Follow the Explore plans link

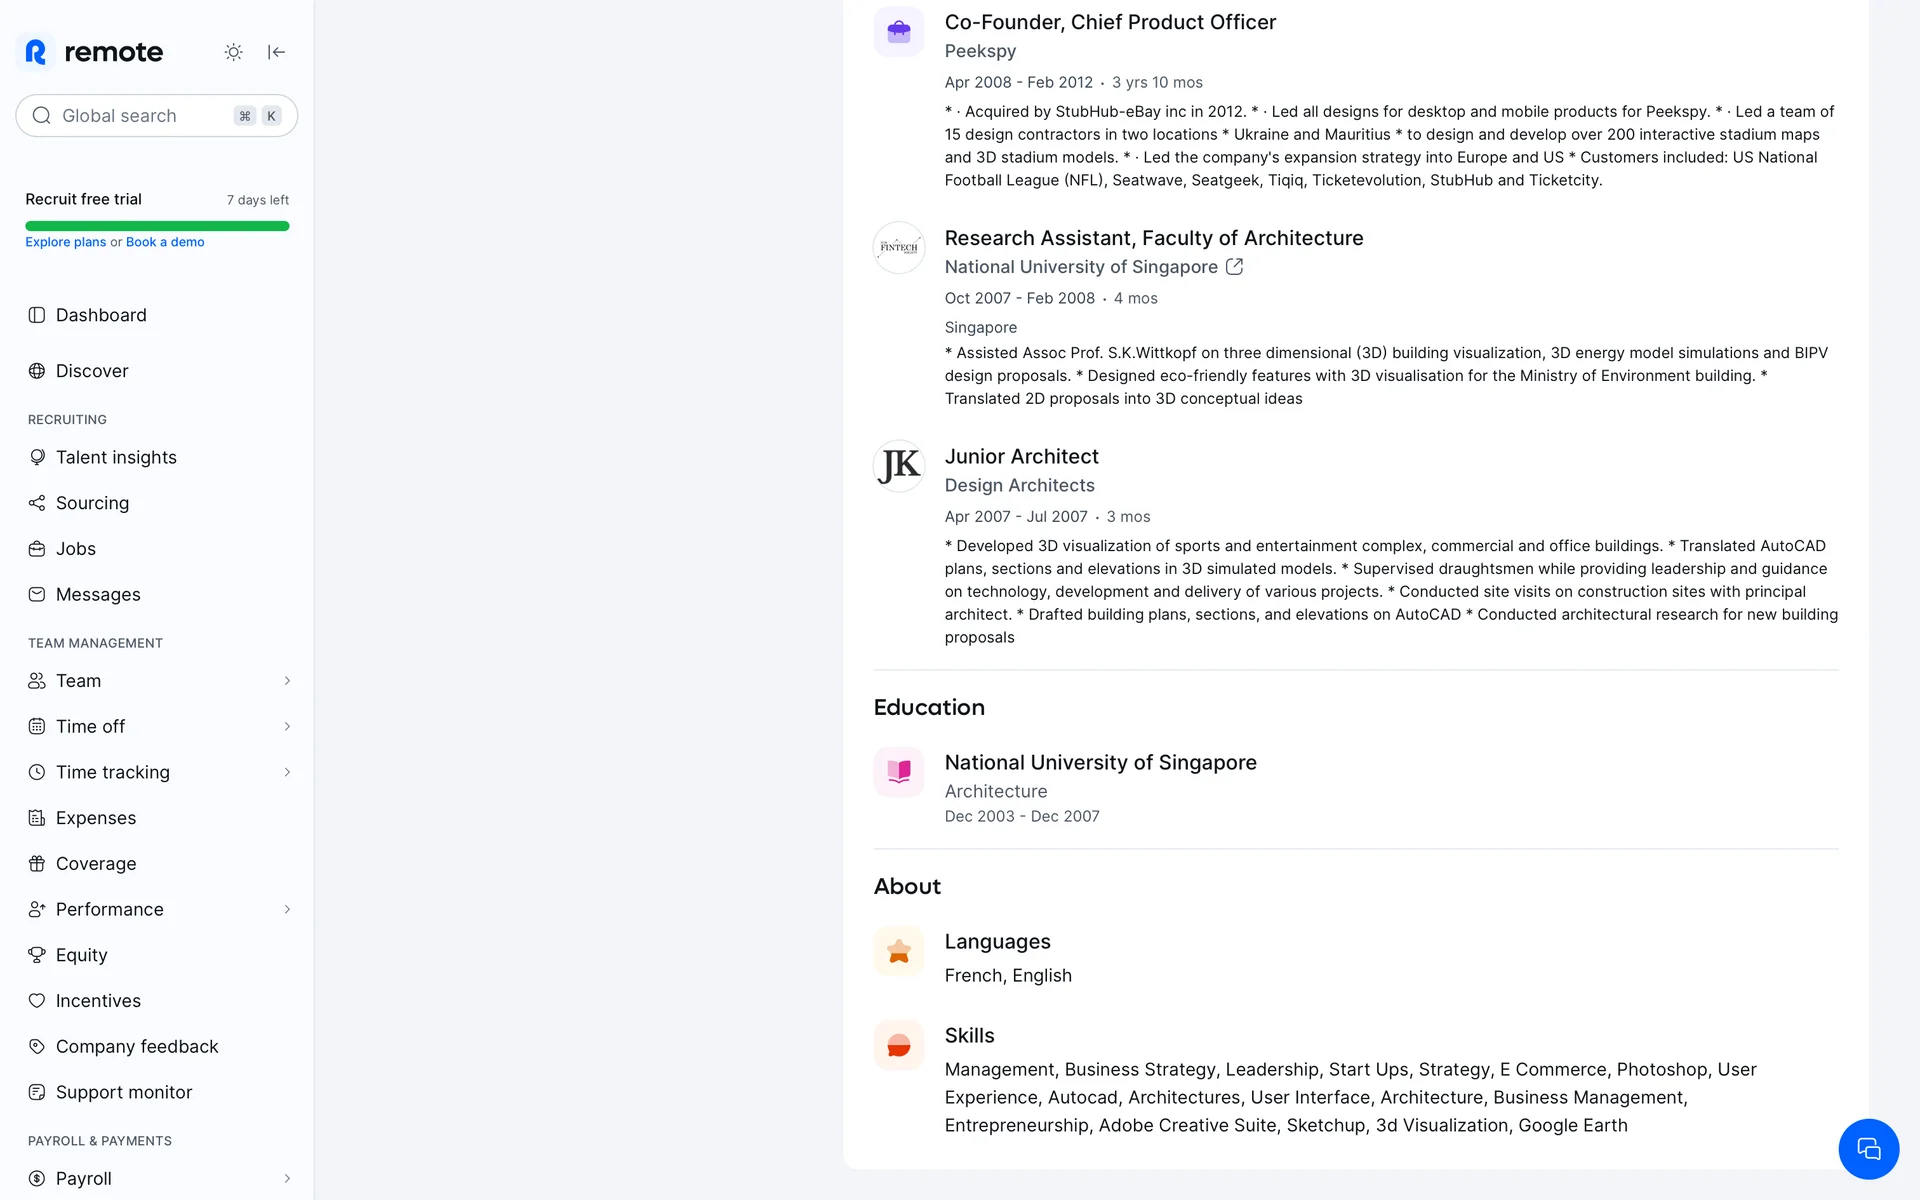pos(65,242)
